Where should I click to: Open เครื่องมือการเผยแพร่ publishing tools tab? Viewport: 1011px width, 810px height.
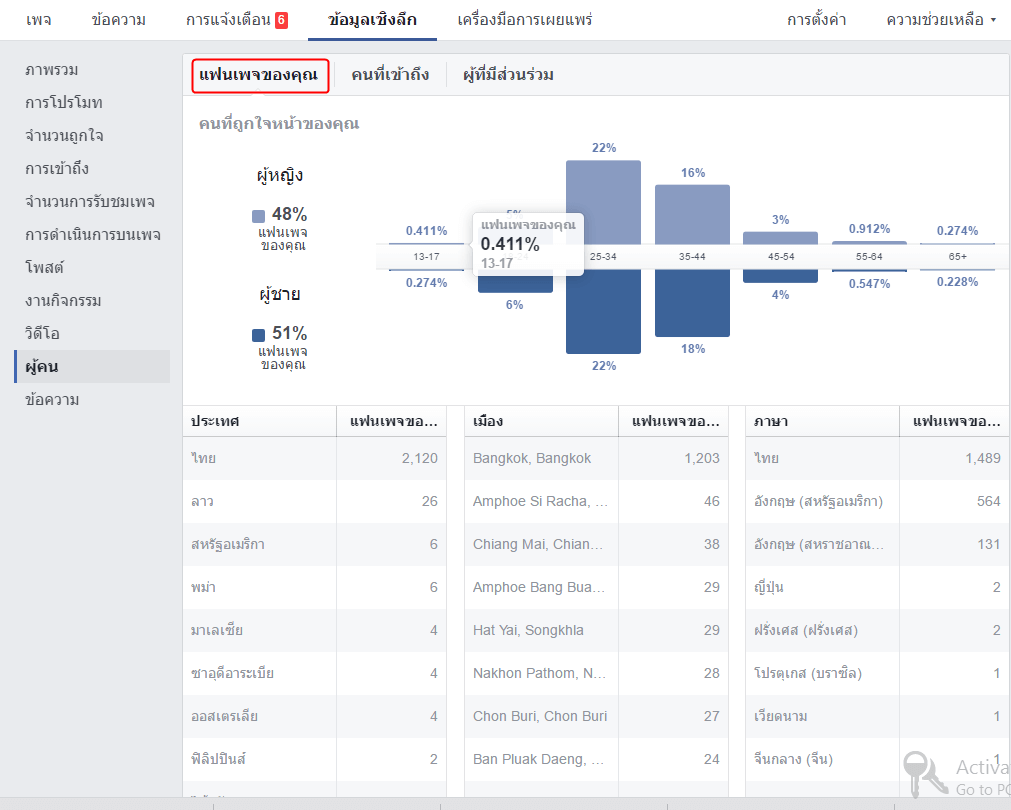click(x=525, y=20)
